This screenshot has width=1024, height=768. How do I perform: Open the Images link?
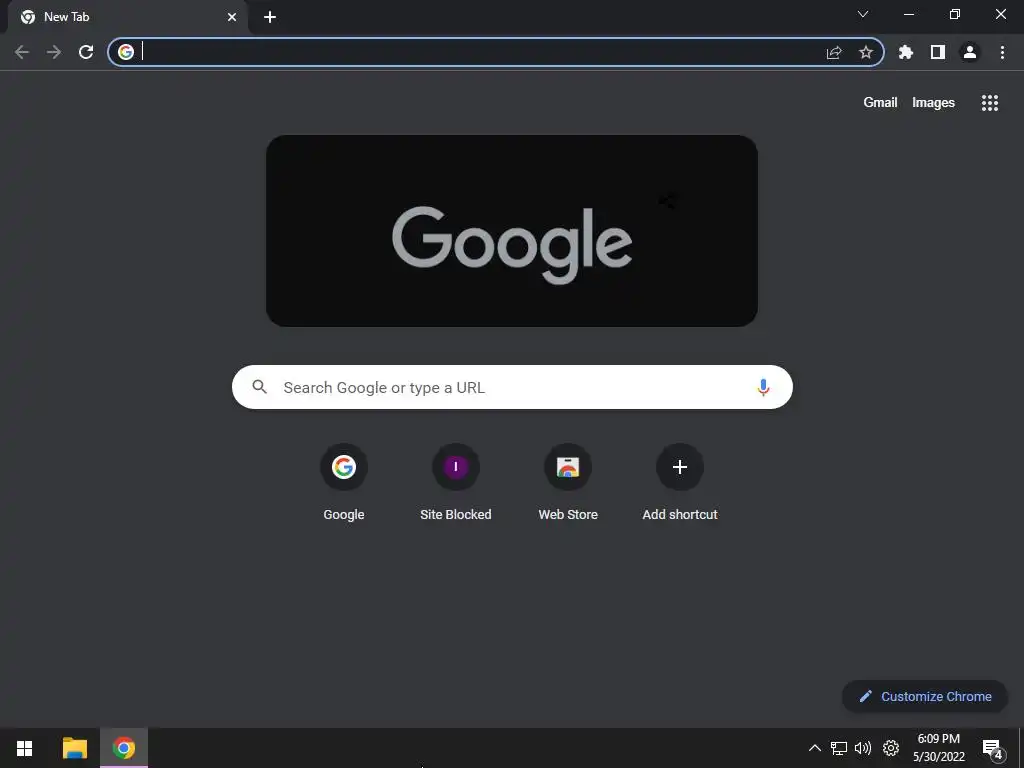tap(933, 103)
